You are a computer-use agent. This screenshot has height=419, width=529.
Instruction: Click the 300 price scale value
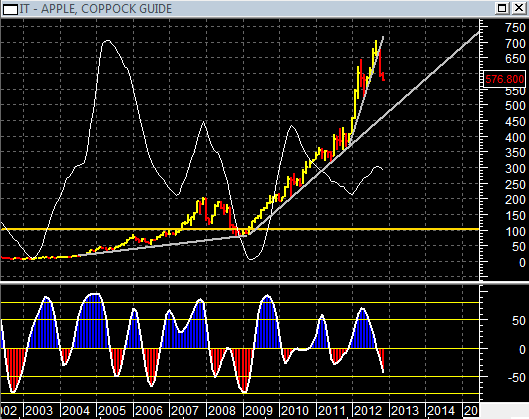point(515,168)
